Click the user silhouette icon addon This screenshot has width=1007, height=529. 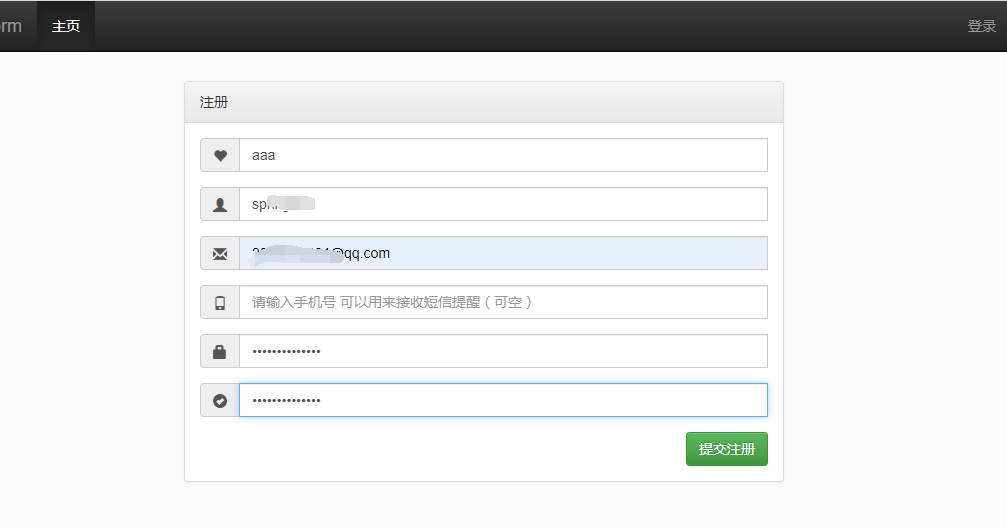pyautogui.click(x=220, y=204)
